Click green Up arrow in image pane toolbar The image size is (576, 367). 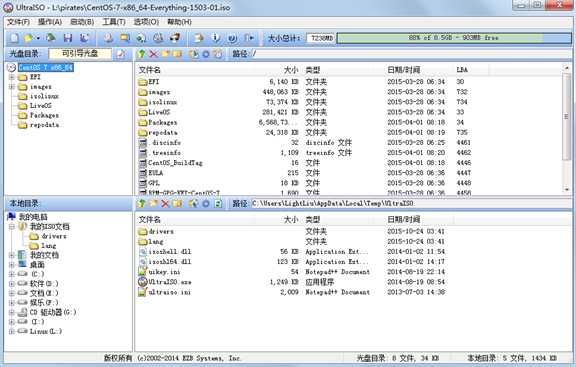coord(141,54)
